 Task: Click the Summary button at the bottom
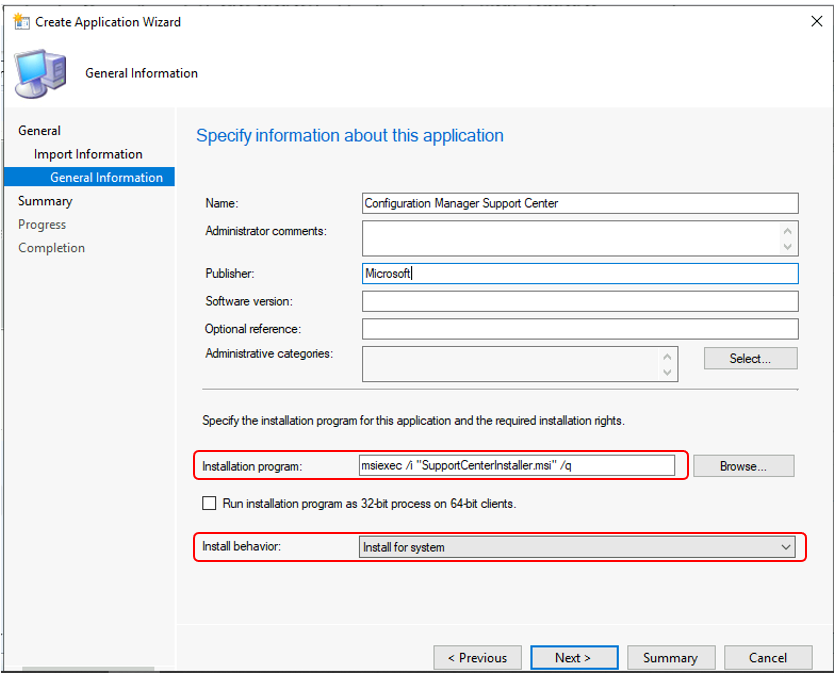click(671, 658)
